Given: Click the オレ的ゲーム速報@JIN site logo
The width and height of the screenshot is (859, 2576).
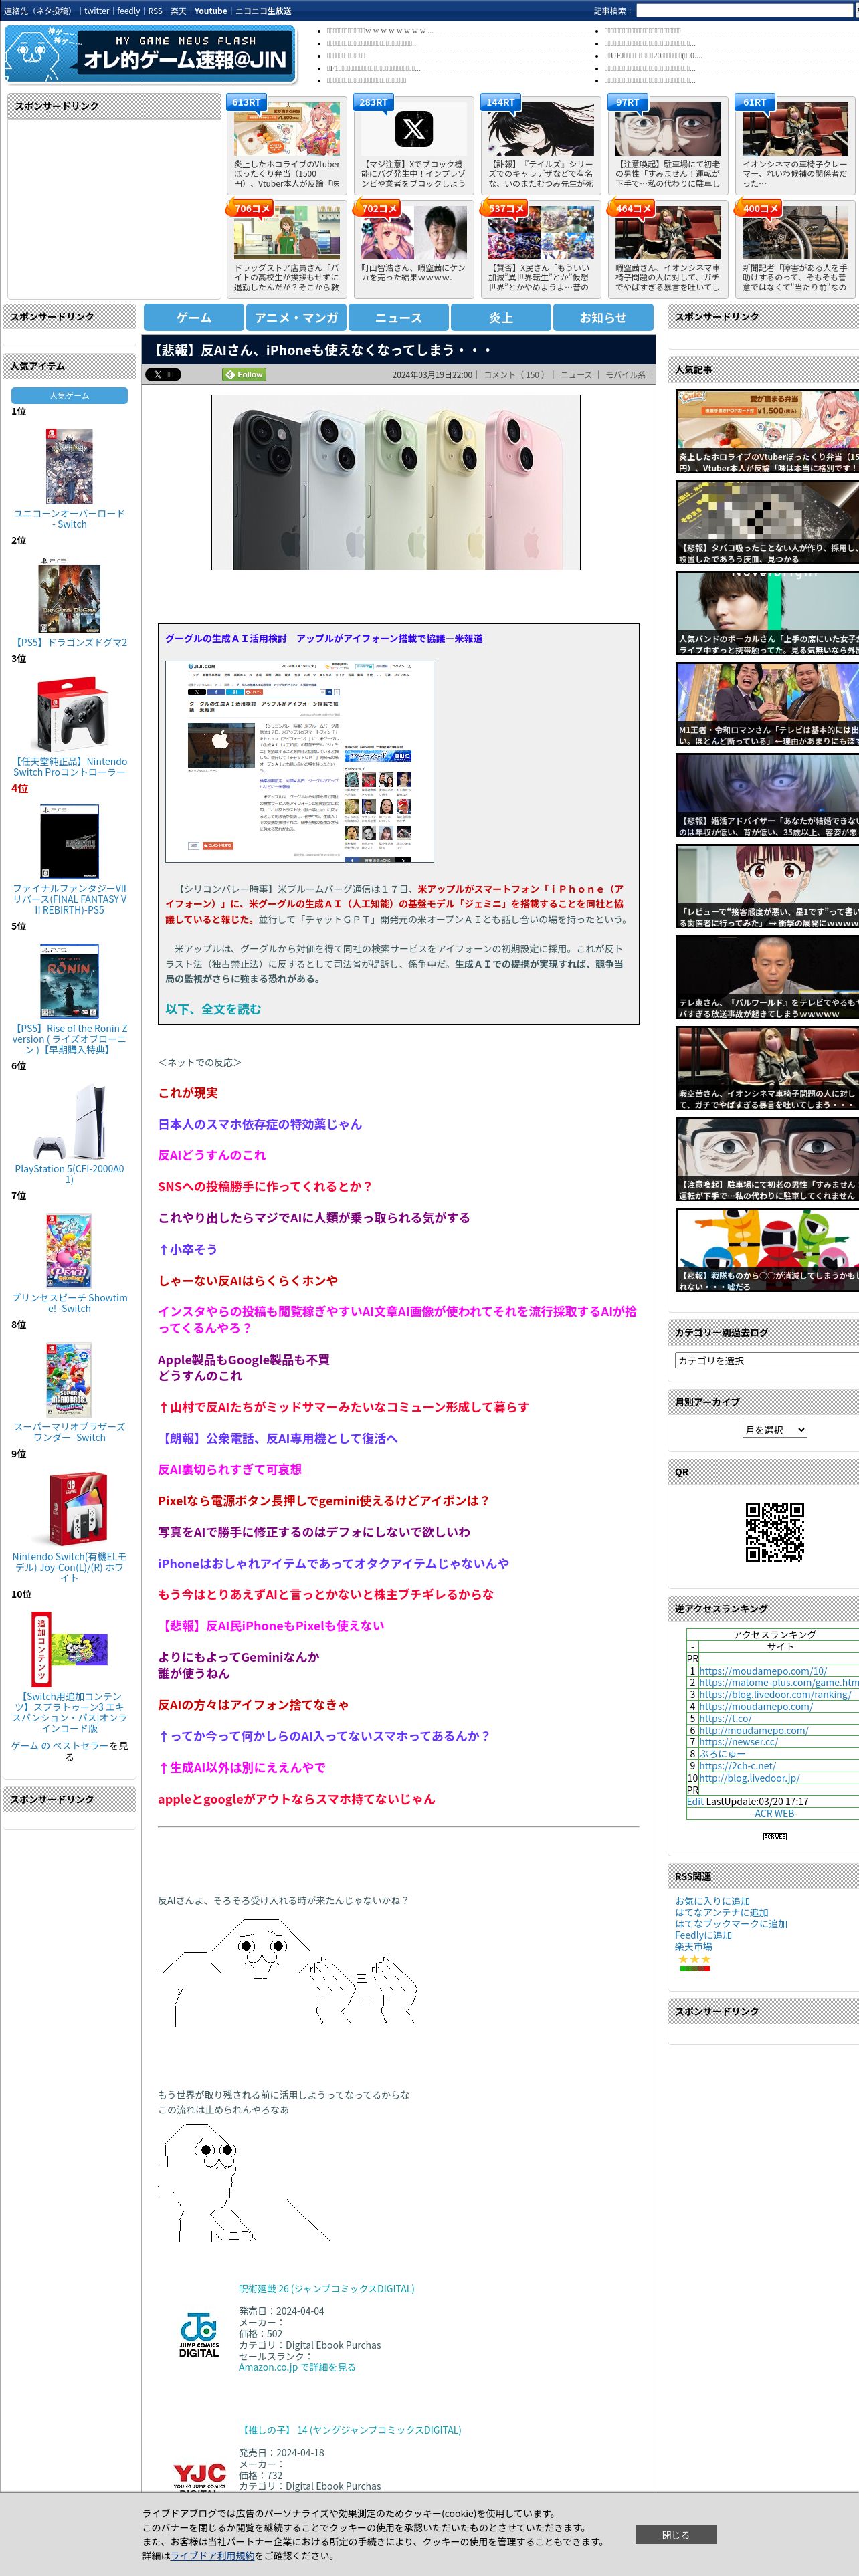Looking at the screenshot, I should pos(150,53).
